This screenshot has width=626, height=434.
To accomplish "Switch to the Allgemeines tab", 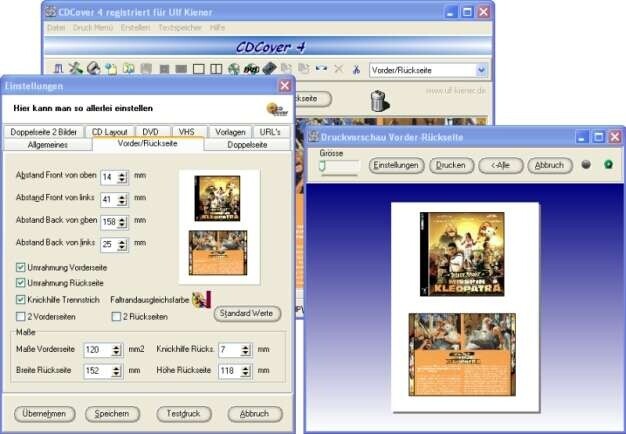I will (x=48, y=145).
